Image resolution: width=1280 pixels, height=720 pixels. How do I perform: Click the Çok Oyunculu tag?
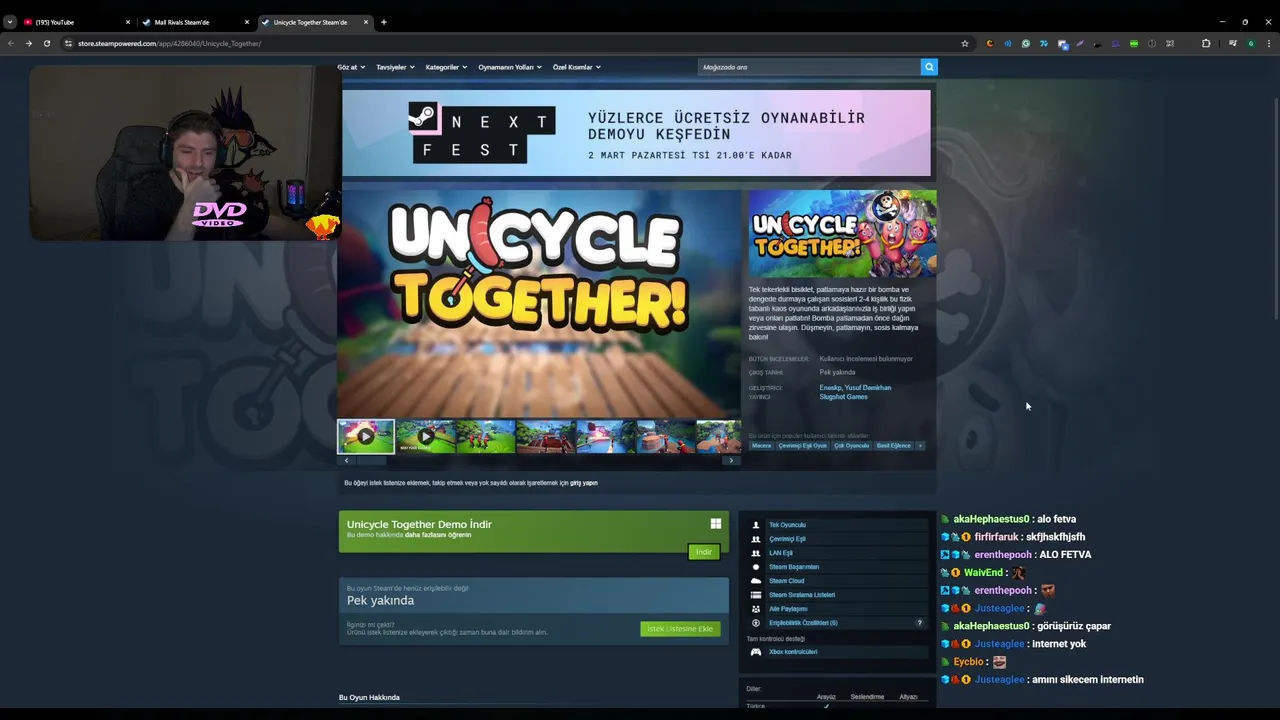[x=851, y=446]
